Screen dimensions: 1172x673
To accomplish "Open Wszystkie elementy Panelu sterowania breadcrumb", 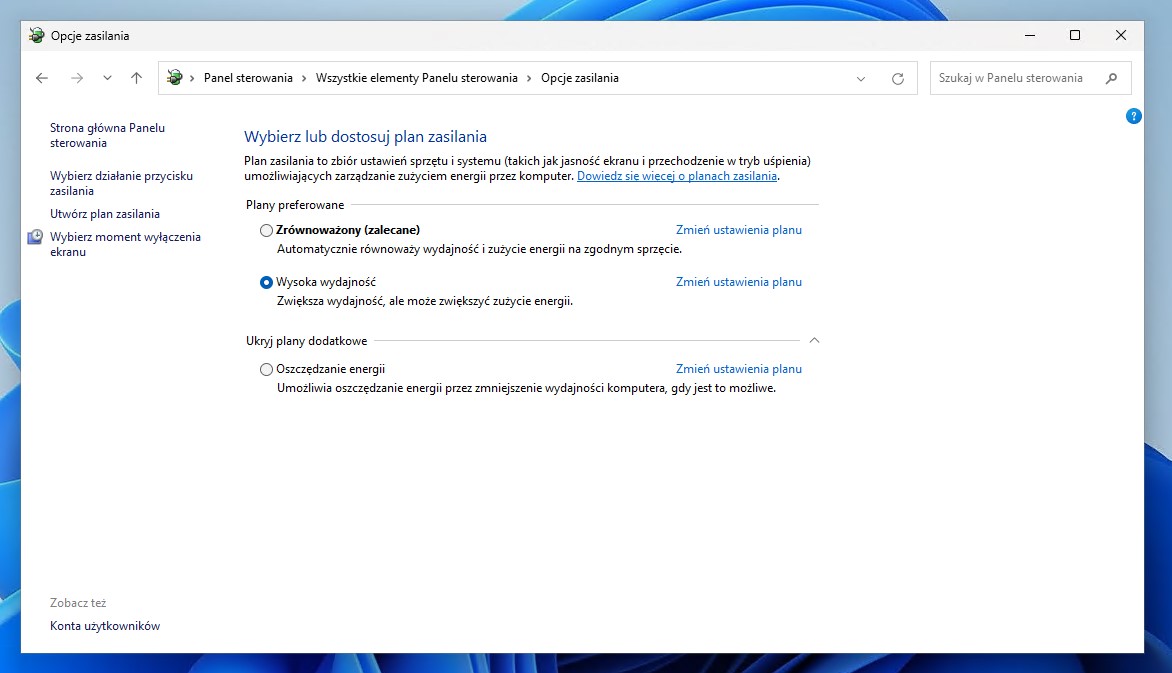I will click(416, 78).
